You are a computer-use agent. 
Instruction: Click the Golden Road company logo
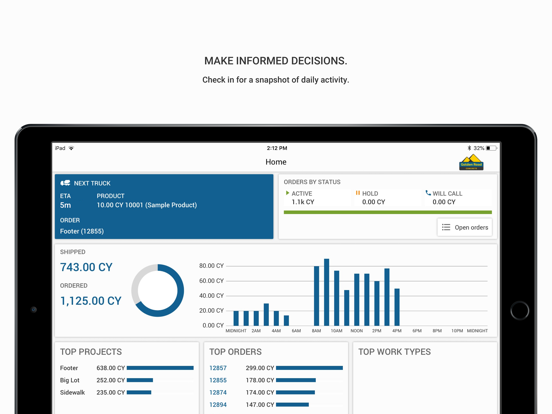[x=471, y=162]
